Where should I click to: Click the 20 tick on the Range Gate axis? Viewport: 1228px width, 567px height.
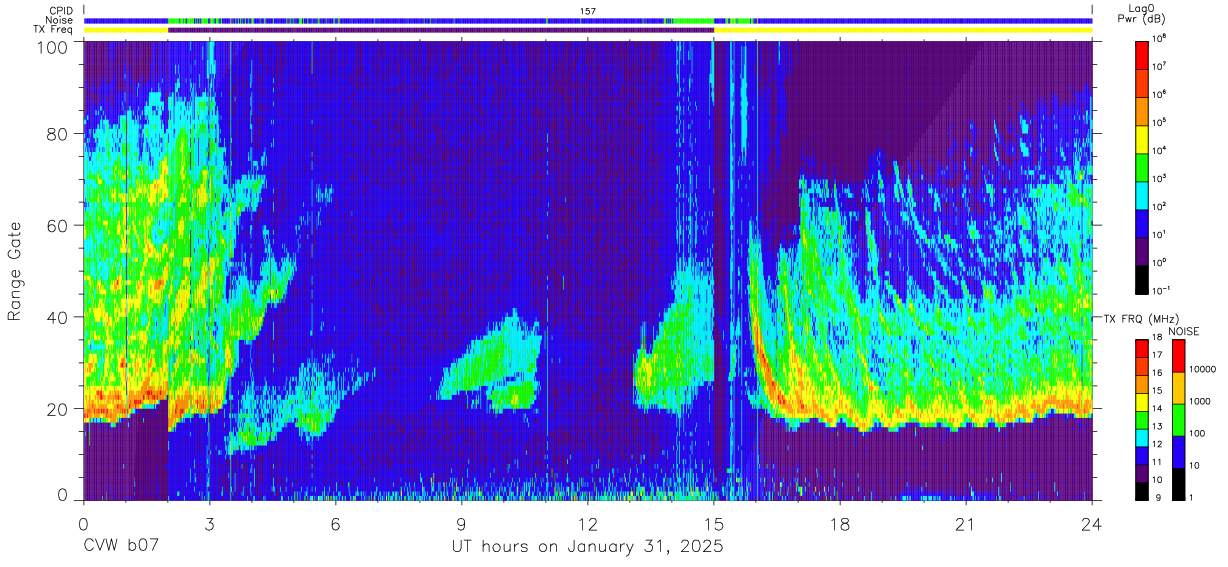point(59,409)
